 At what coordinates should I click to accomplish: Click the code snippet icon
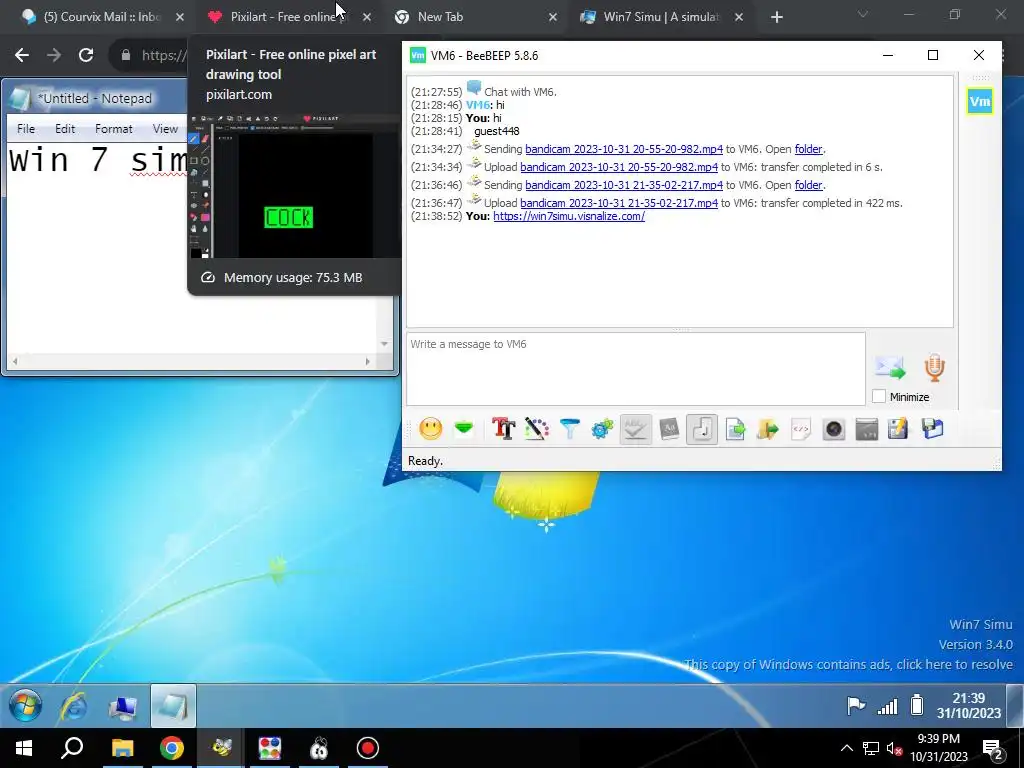[x=801, y=429]
